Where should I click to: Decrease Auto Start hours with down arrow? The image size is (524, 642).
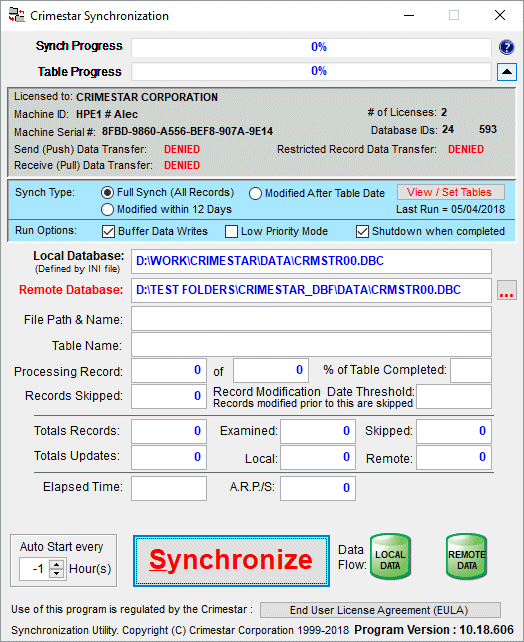[56, 573]
